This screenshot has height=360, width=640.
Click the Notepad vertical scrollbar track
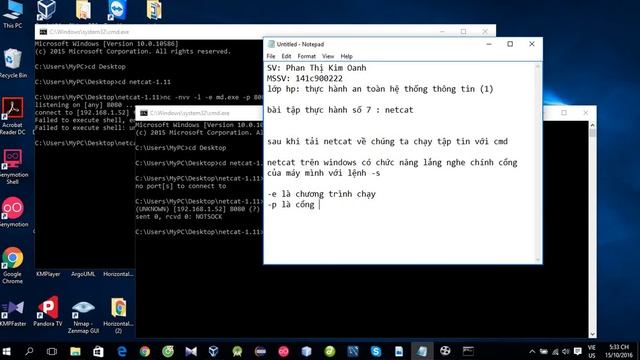(538, 163)
